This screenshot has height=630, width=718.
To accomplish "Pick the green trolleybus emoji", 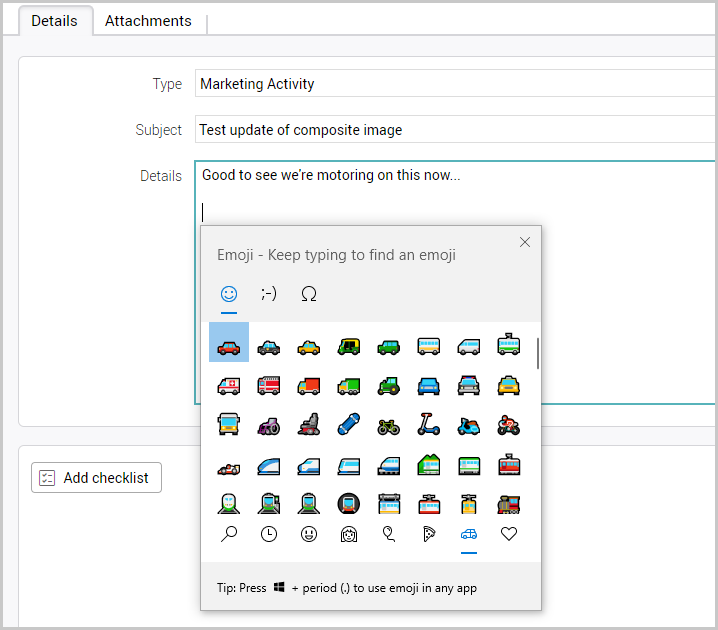I will pos(509,345).
